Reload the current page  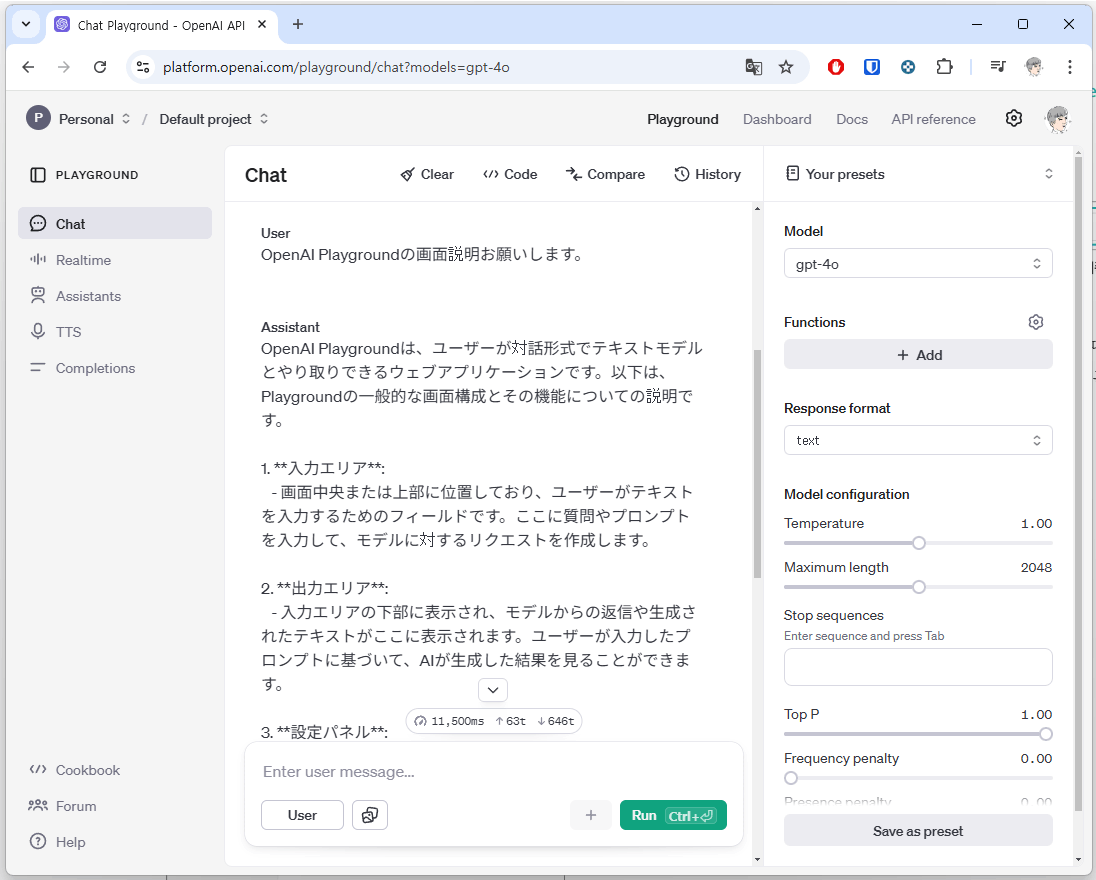pyautogui.click(x=100, y=67)
